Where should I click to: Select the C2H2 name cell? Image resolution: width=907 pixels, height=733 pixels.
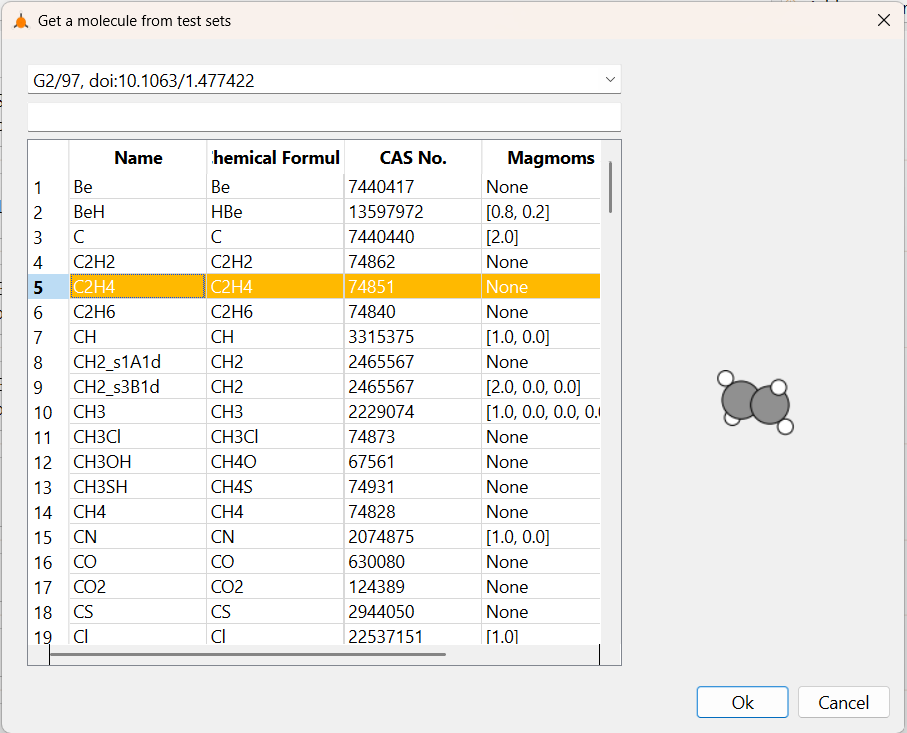pyautogui.click(x=138, y=261)
